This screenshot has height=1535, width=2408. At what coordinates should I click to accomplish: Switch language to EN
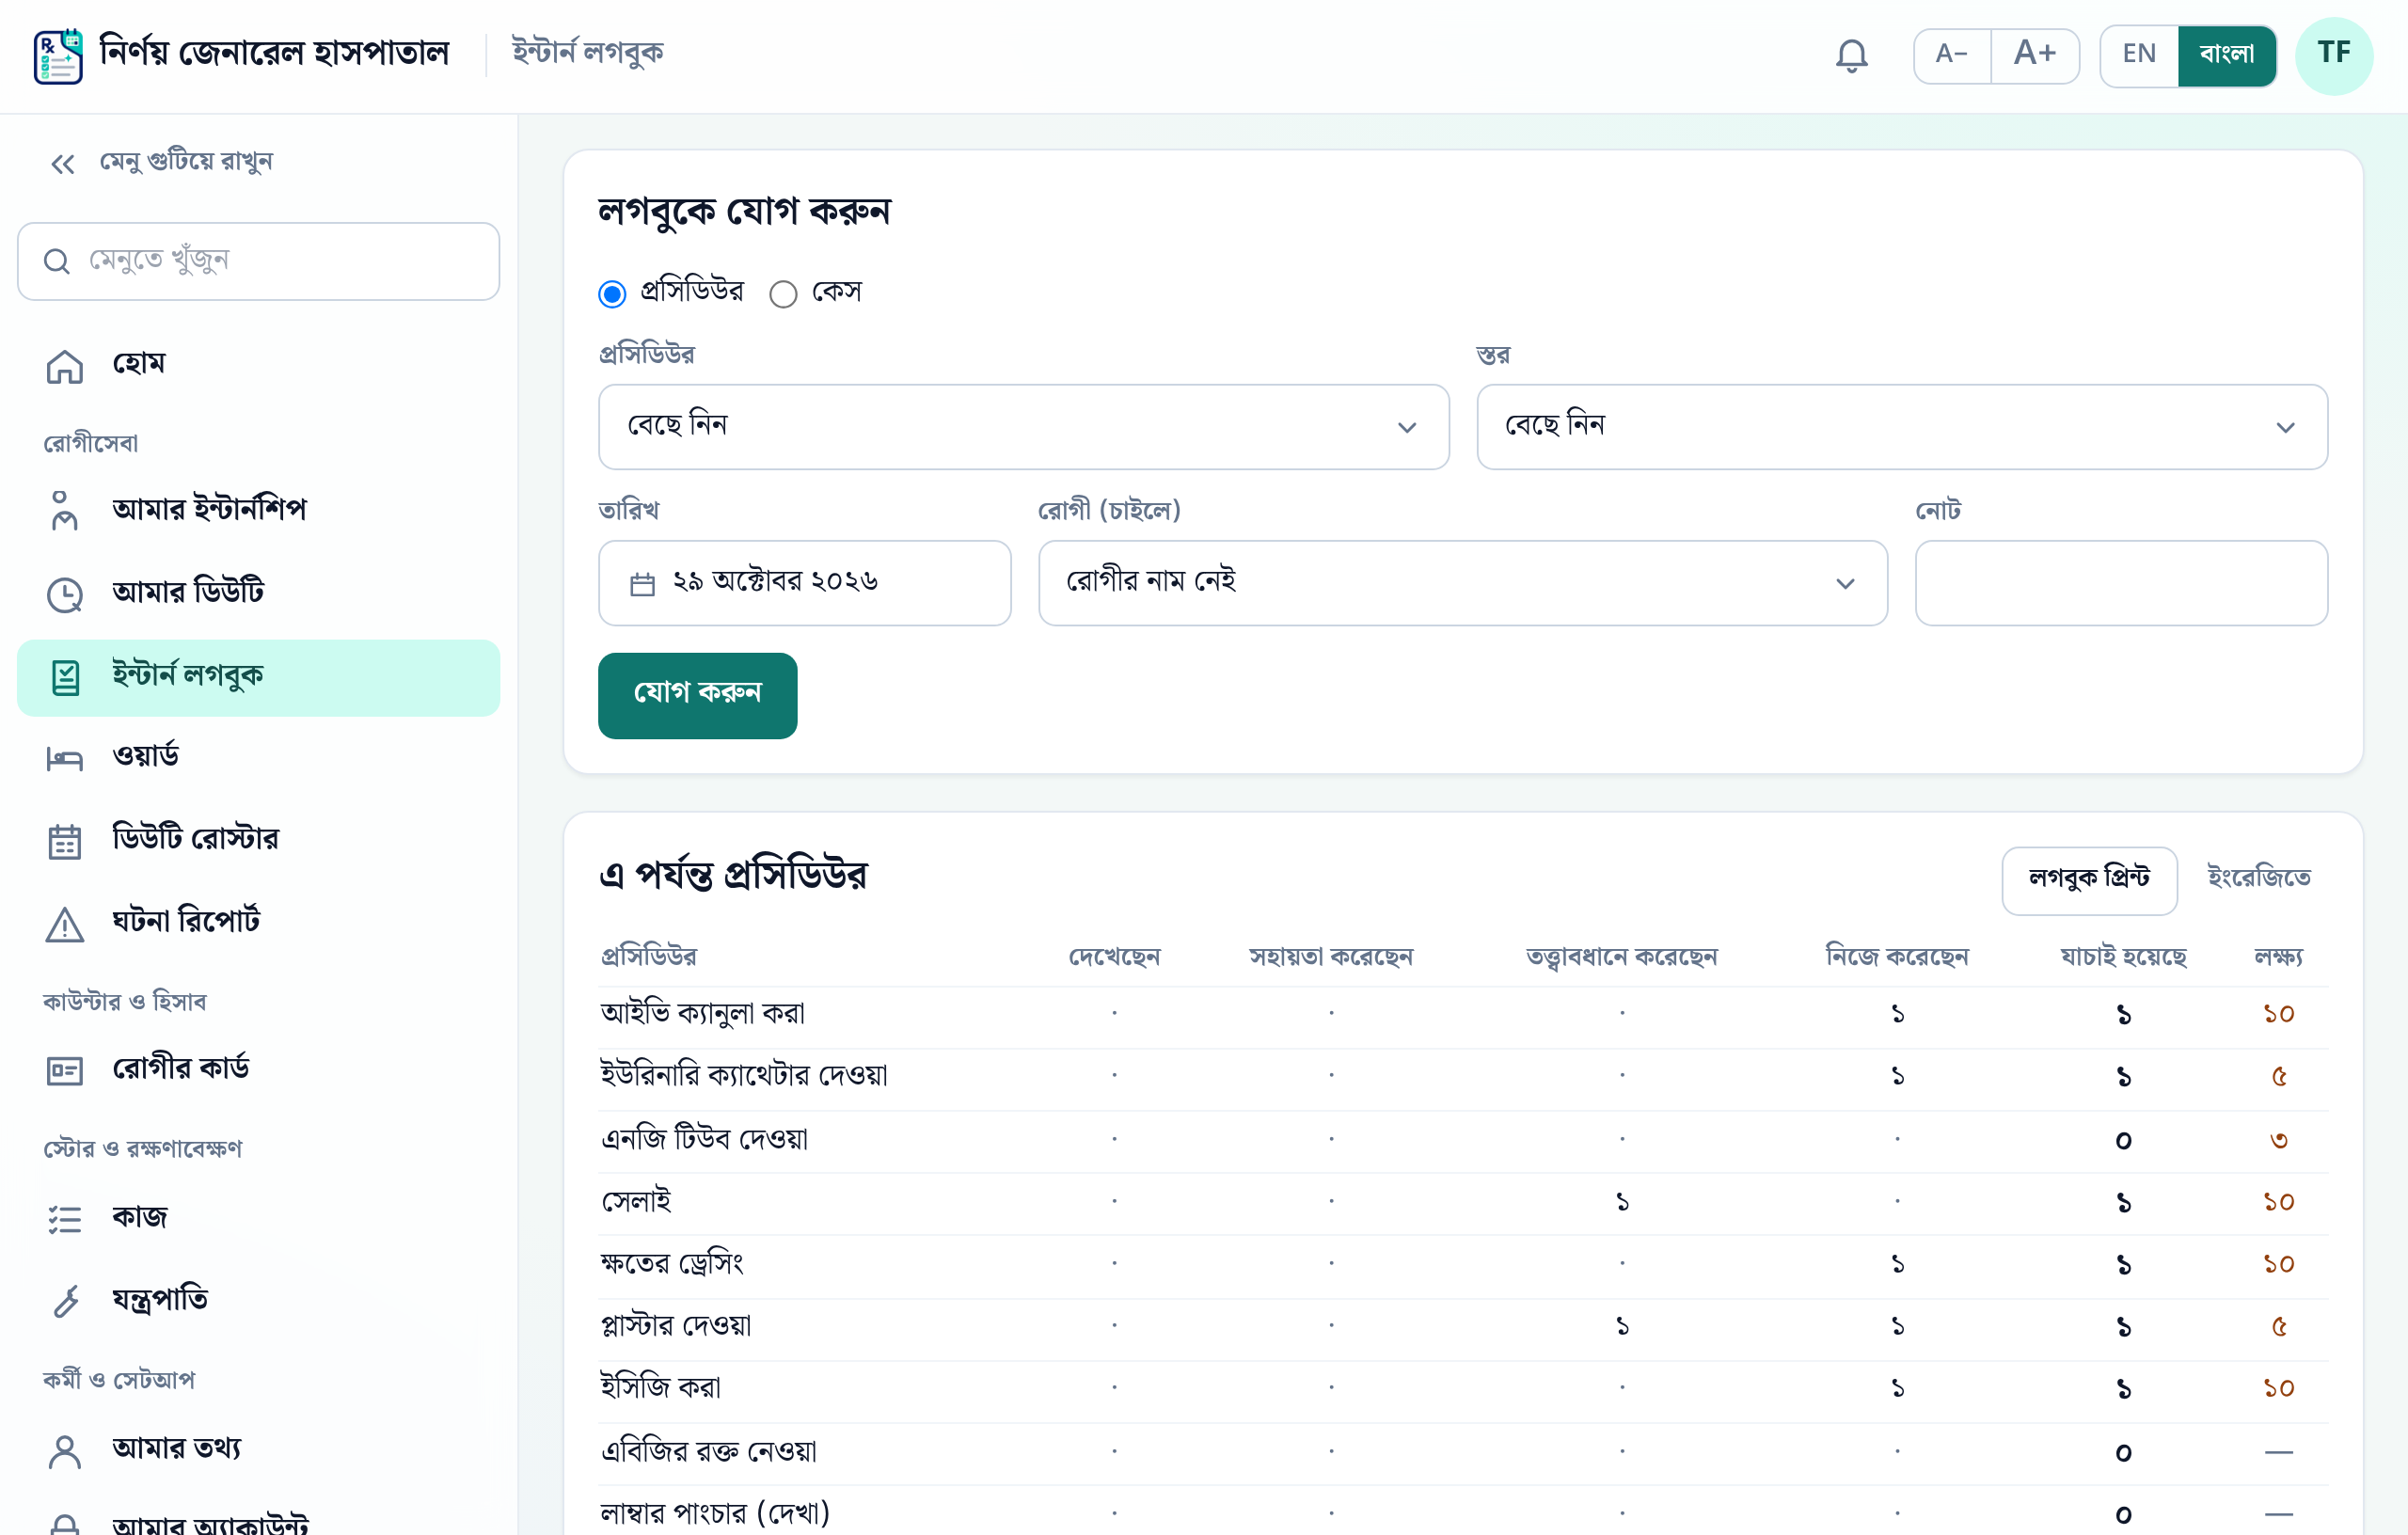[x=2139, y=55]
